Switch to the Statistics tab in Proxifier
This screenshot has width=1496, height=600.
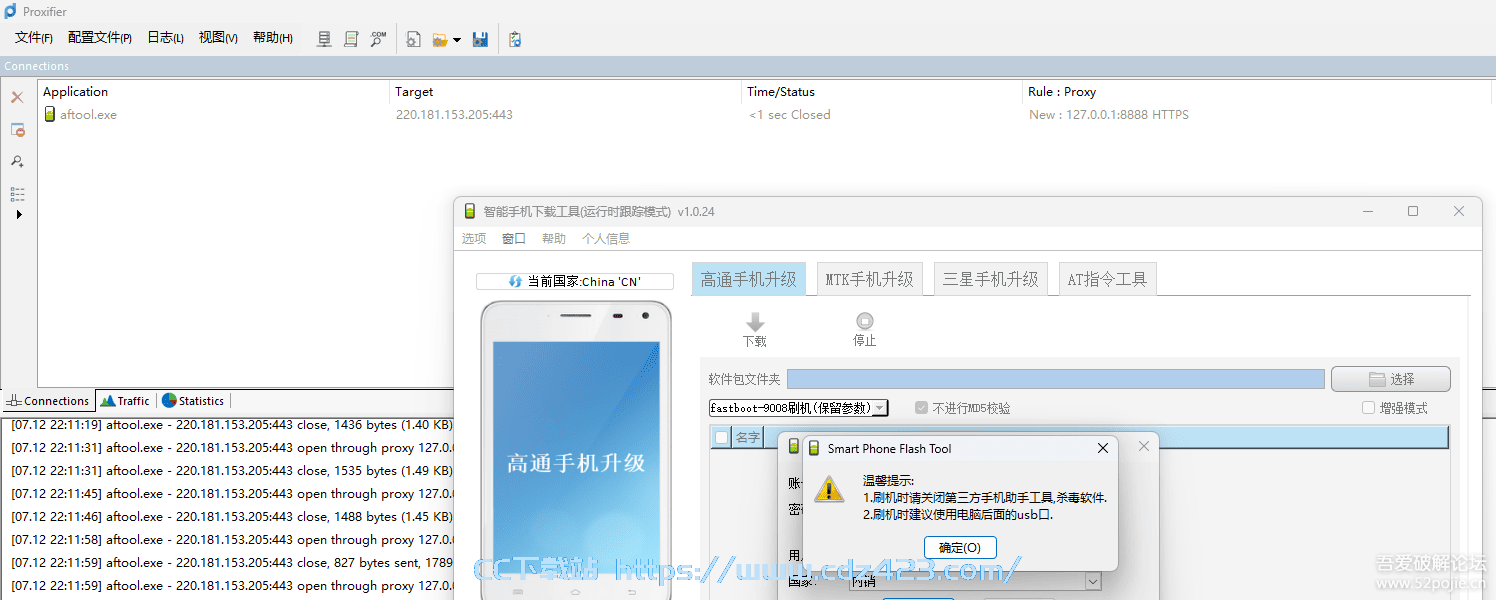(193, 401)
